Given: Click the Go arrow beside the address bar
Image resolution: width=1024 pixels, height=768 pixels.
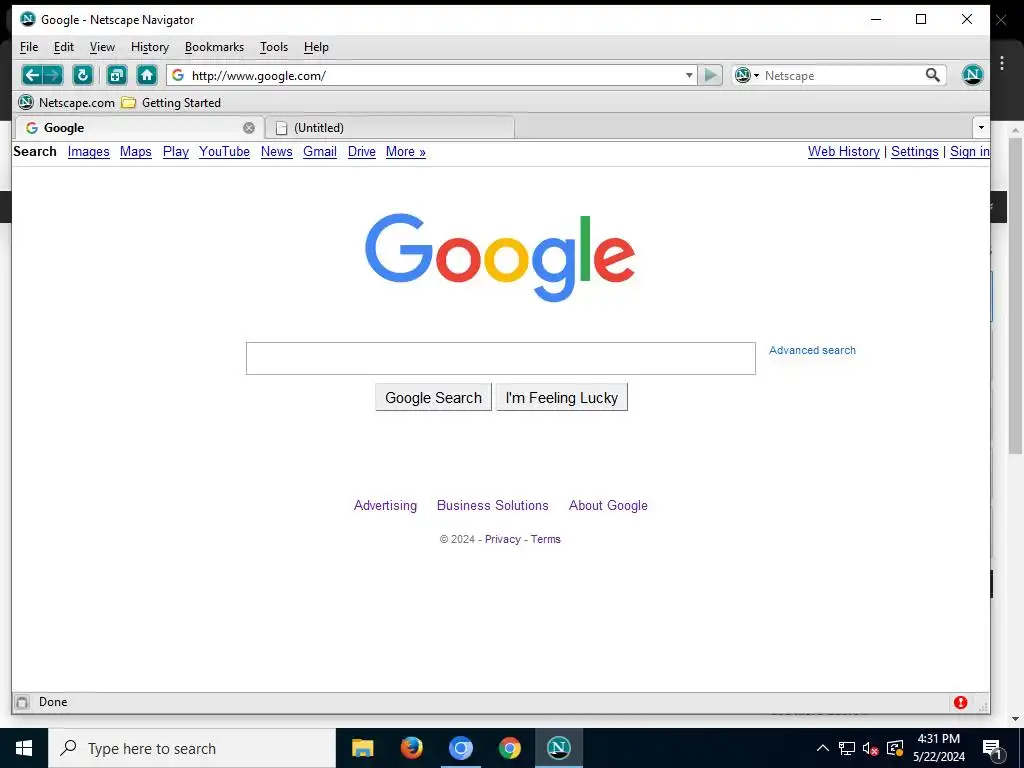Looking at the screenshot, I should point(710,75).
